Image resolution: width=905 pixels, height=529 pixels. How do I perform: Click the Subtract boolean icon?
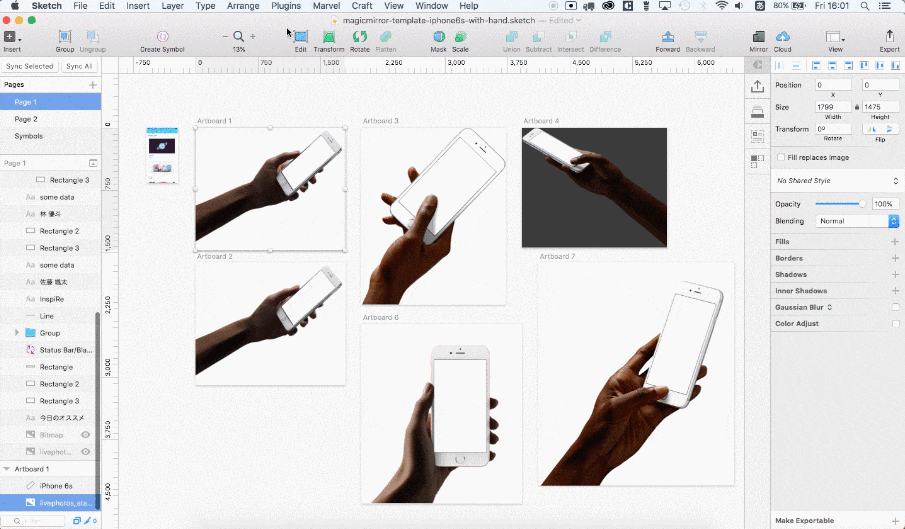538,37
